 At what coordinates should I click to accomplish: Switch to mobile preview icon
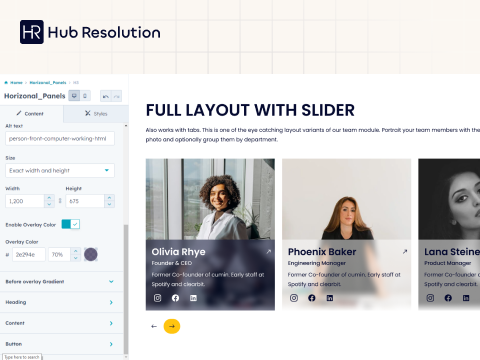point(85,96)
